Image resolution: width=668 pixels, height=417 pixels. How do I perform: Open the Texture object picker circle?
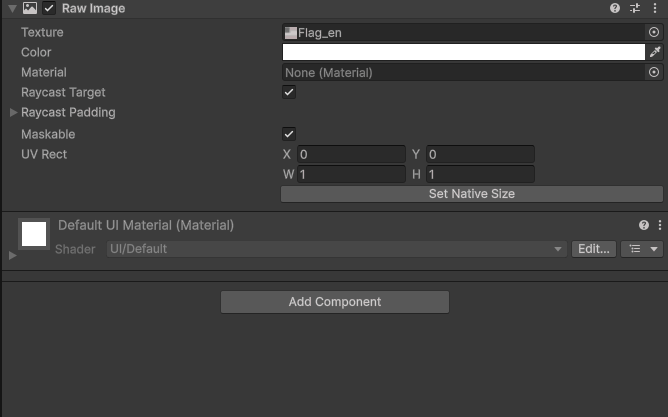(654, 32)
